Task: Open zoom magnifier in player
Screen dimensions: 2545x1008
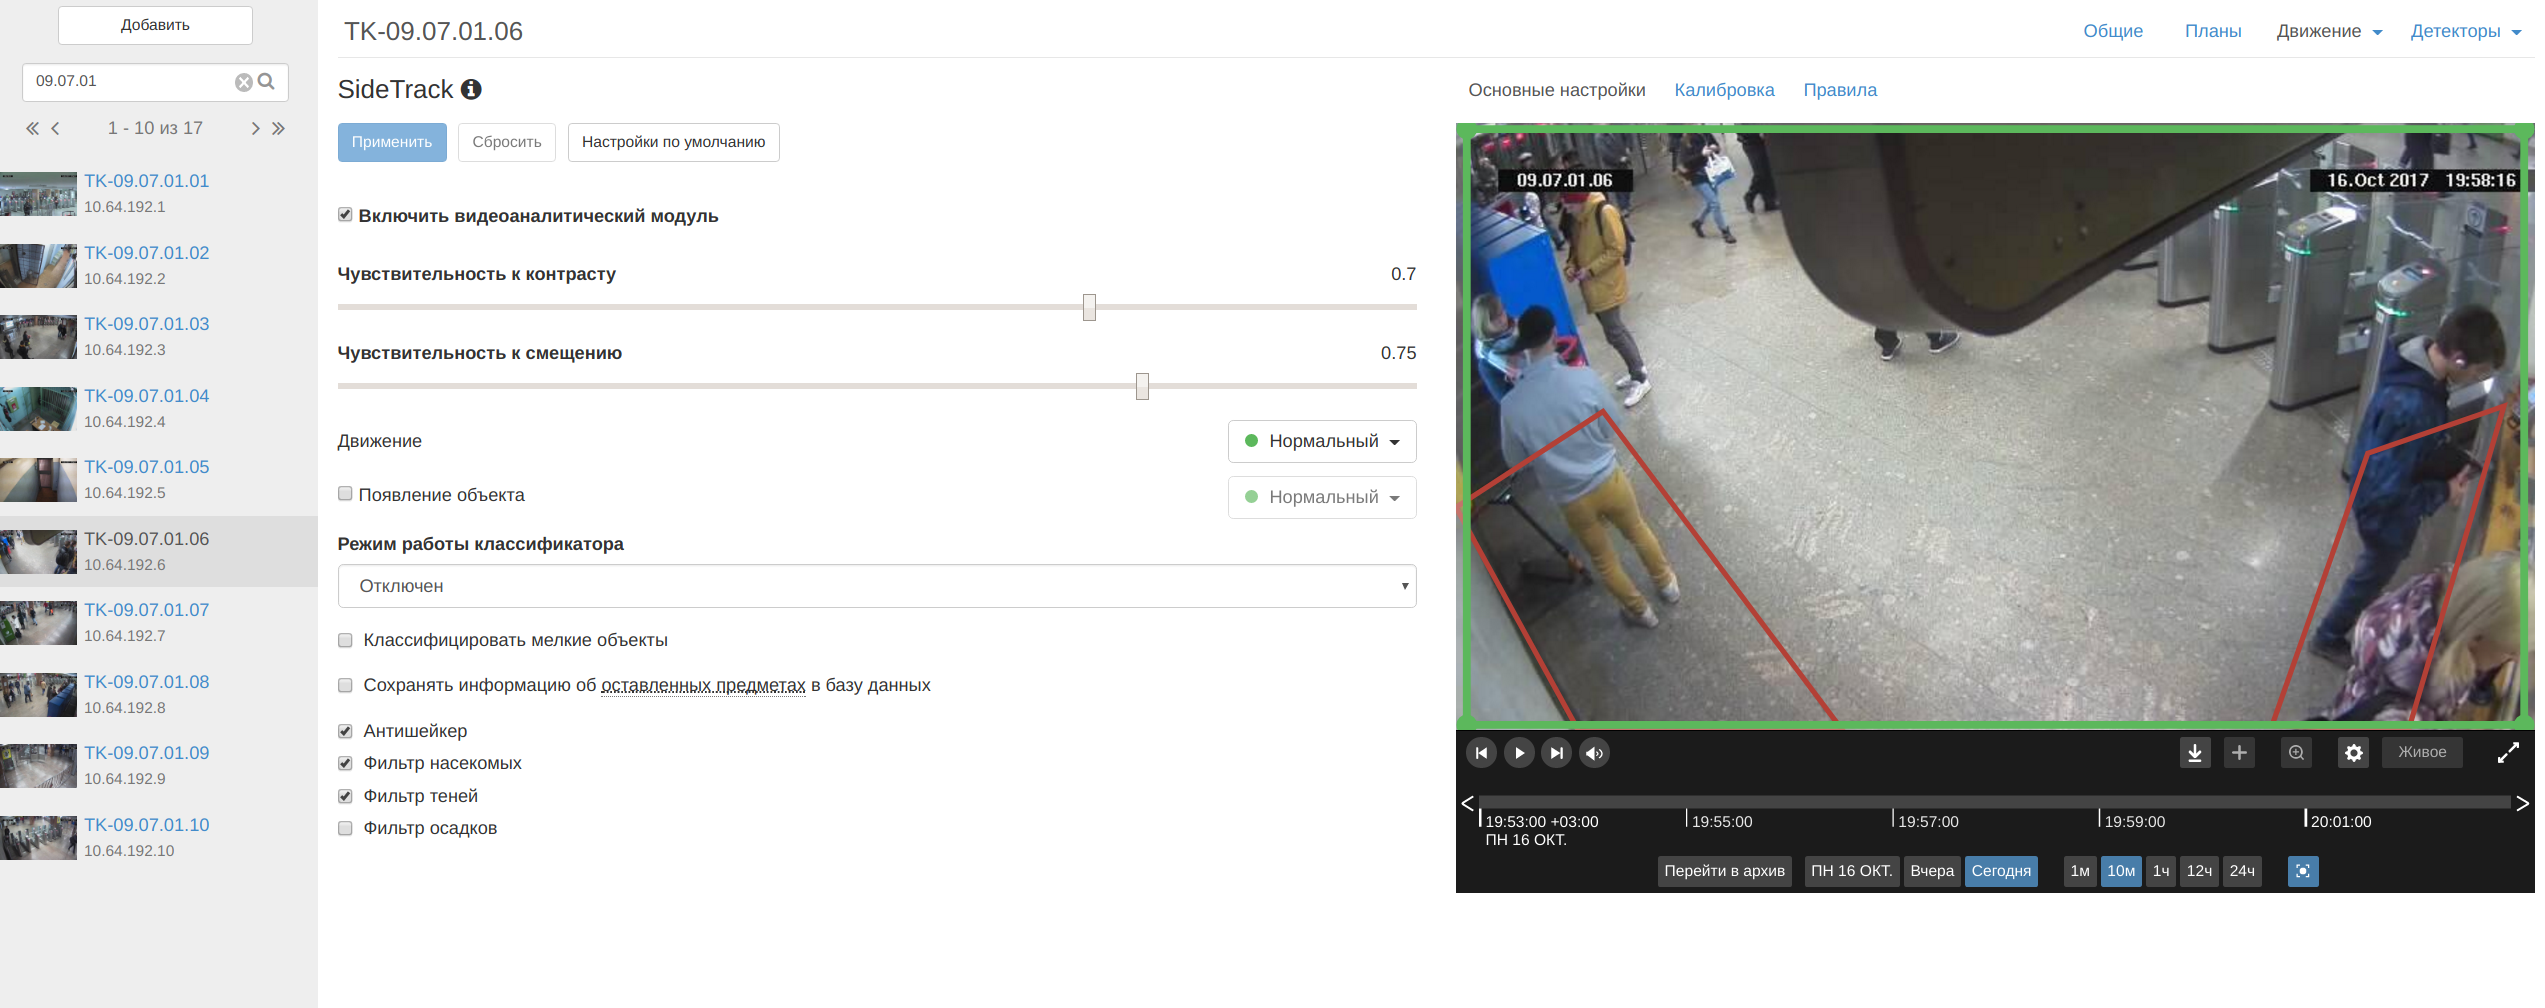Action: coord(2297,753)
